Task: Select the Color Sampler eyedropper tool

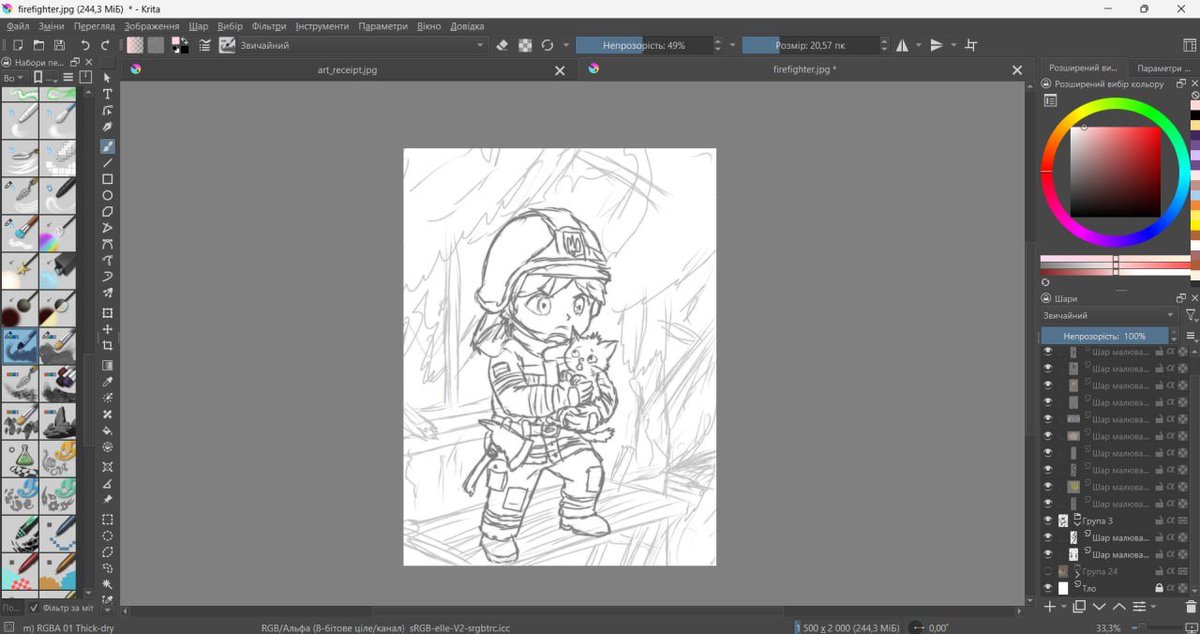Action: click(107, 382)
